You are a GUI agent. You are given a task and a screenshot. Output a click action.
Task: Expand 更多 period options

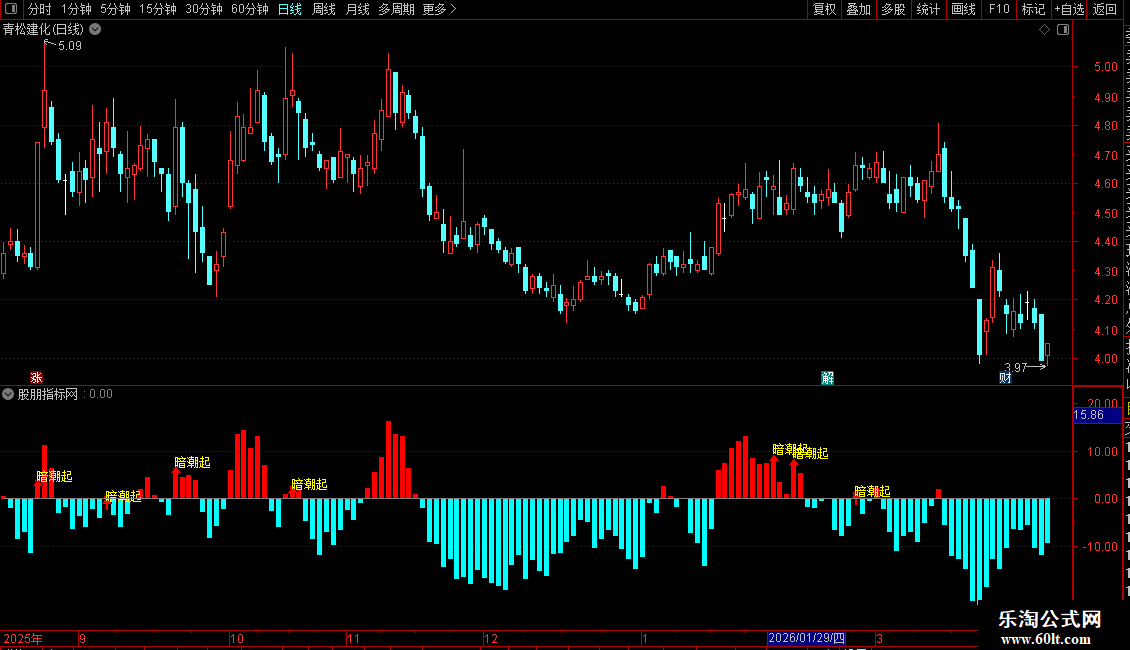[439, 9]
